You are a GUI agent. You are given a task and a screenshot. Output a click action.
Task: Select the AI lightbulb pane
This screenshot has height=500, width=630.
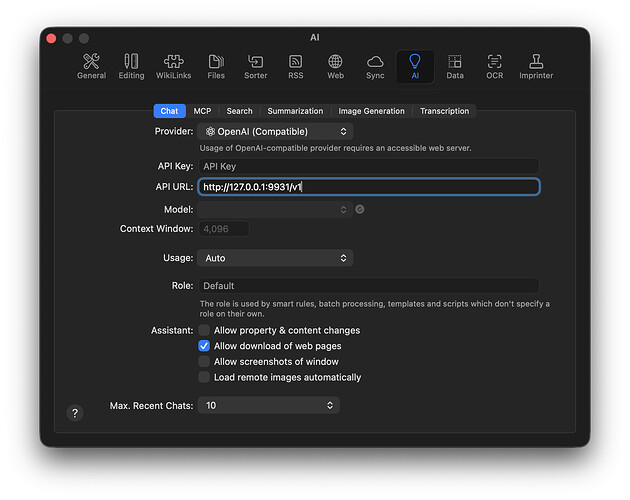[415, 67]
